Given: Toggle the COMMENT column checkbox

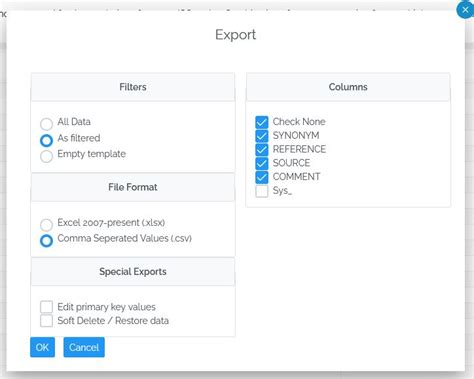Looking at the screenshot, I should pos(262,177).
